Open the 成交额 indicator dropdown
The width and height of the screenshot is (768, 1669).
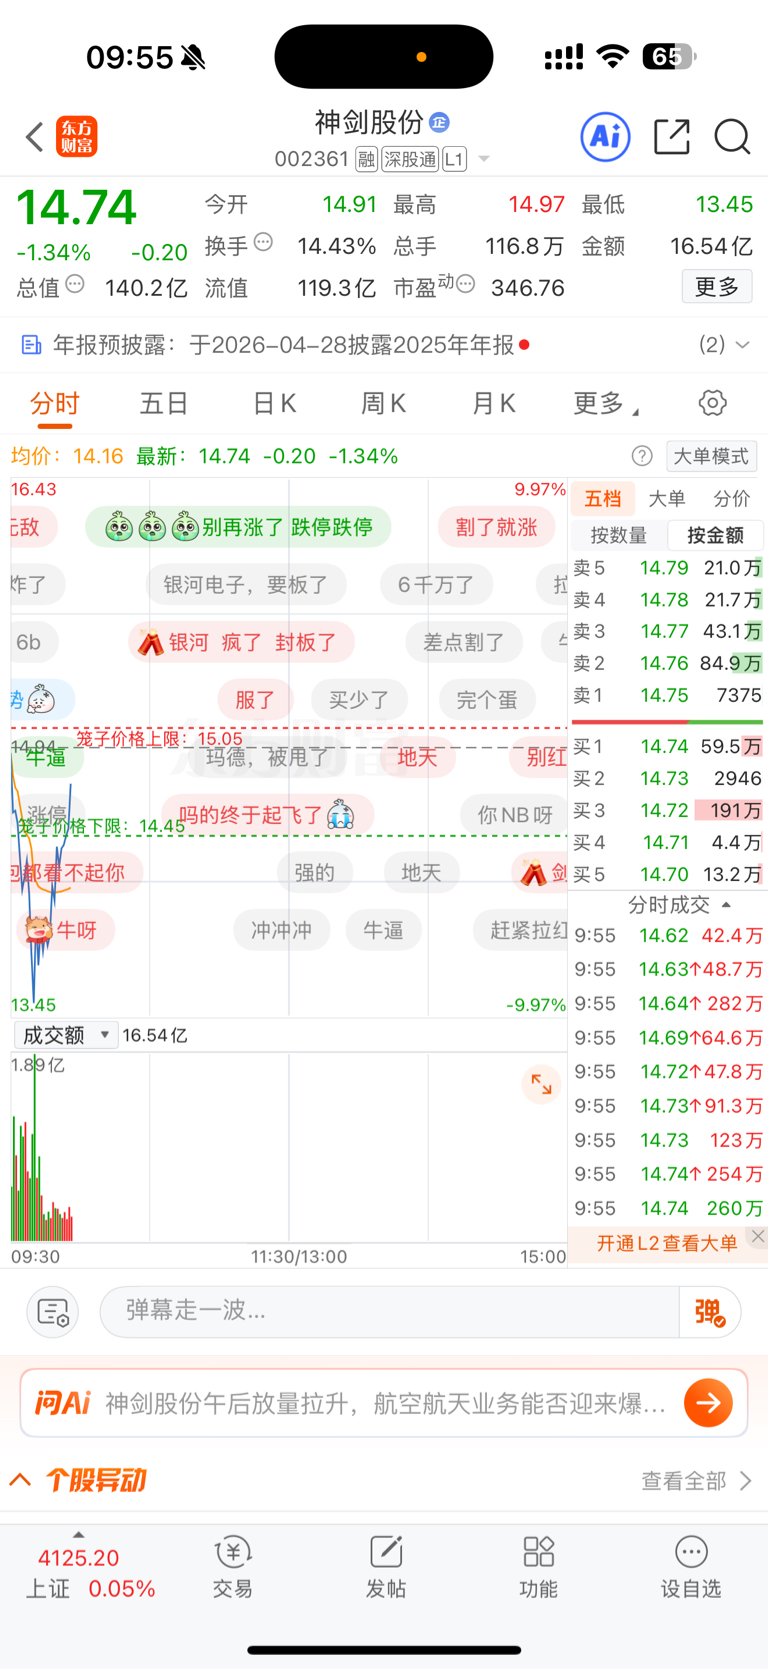66,1035
